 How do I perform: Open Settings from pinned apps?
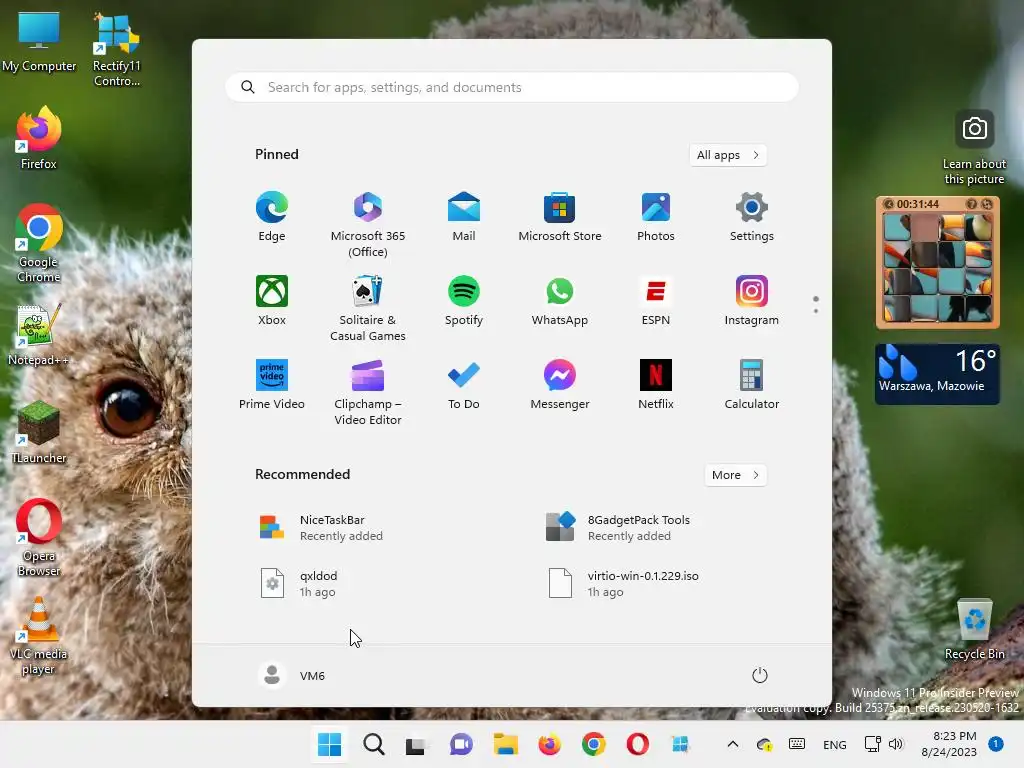point(752,217)
